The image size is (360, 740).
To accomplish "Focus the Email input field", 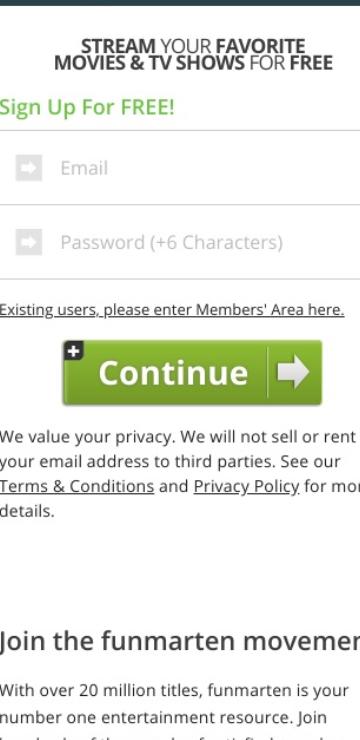I will coord(180,168).
